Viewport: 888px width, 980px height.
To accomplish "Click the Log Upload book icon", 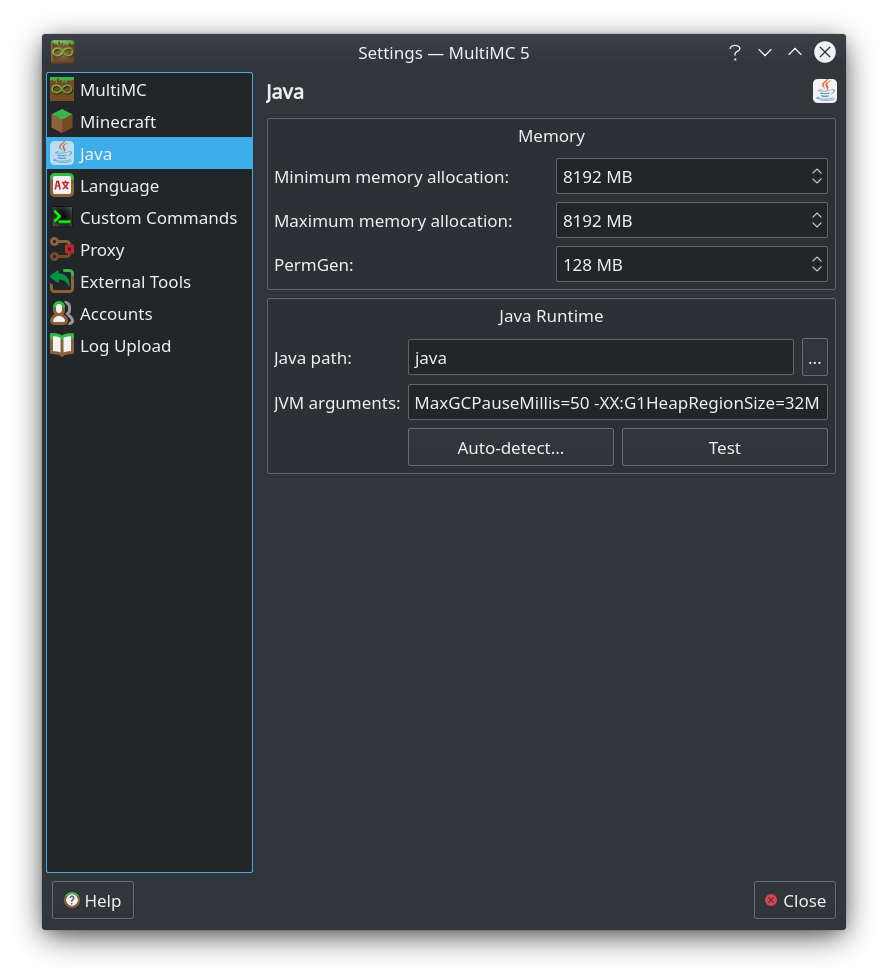I will 62,345.
